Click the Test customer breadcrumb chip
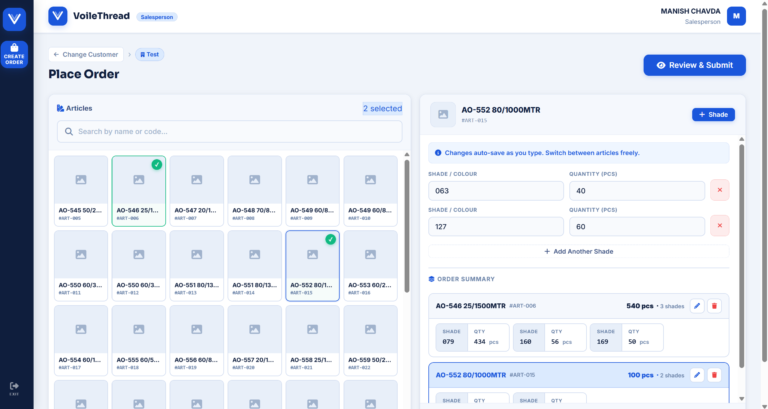The width and height of the screenshot is (768, 409). (149, 54)
